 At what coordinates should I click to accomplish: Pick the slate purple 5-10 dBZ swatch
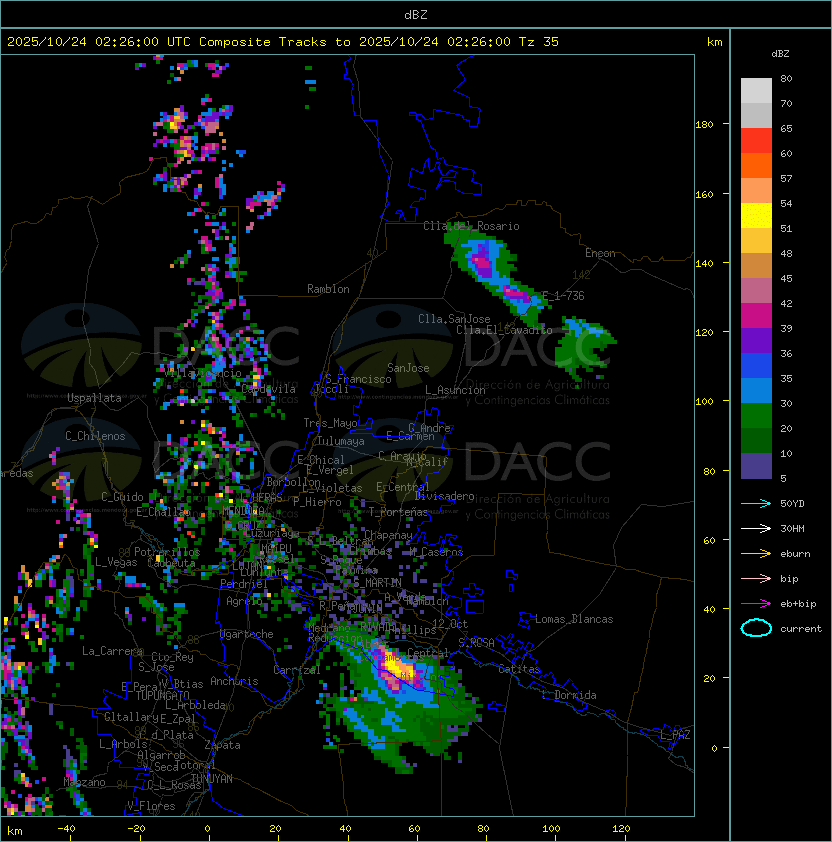tap(756, 466)
